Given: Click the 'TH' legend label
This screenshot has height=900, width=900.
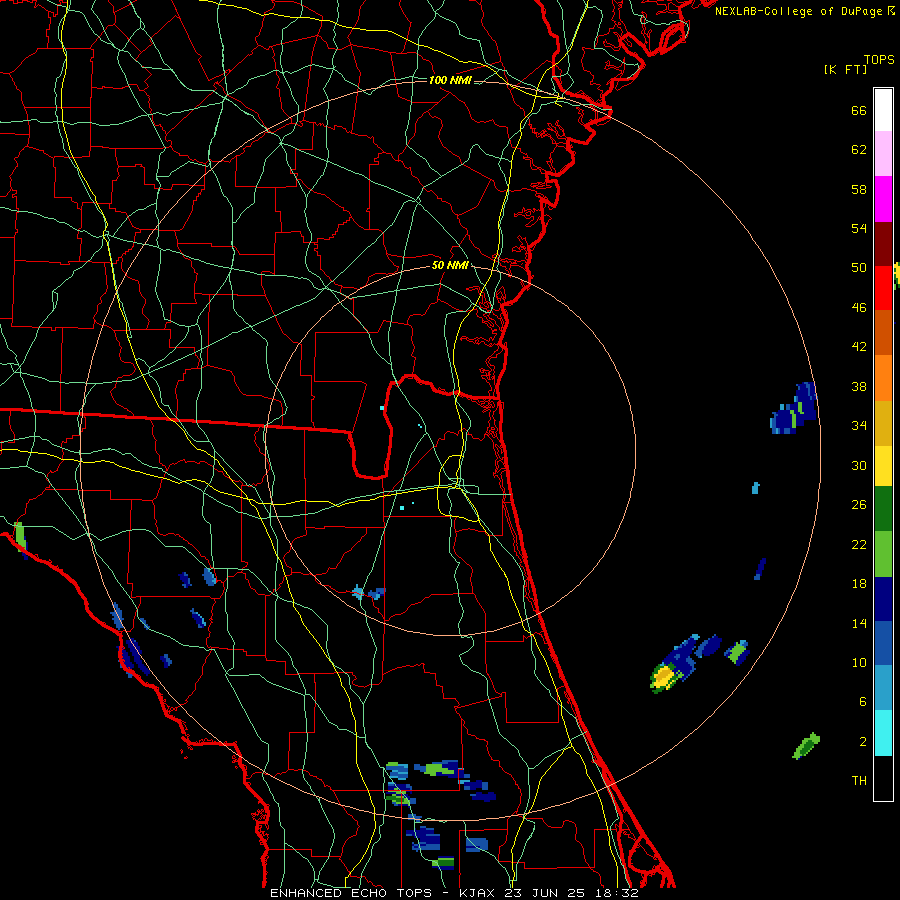Looking at the screenshot, I should [x=859, y=781].
